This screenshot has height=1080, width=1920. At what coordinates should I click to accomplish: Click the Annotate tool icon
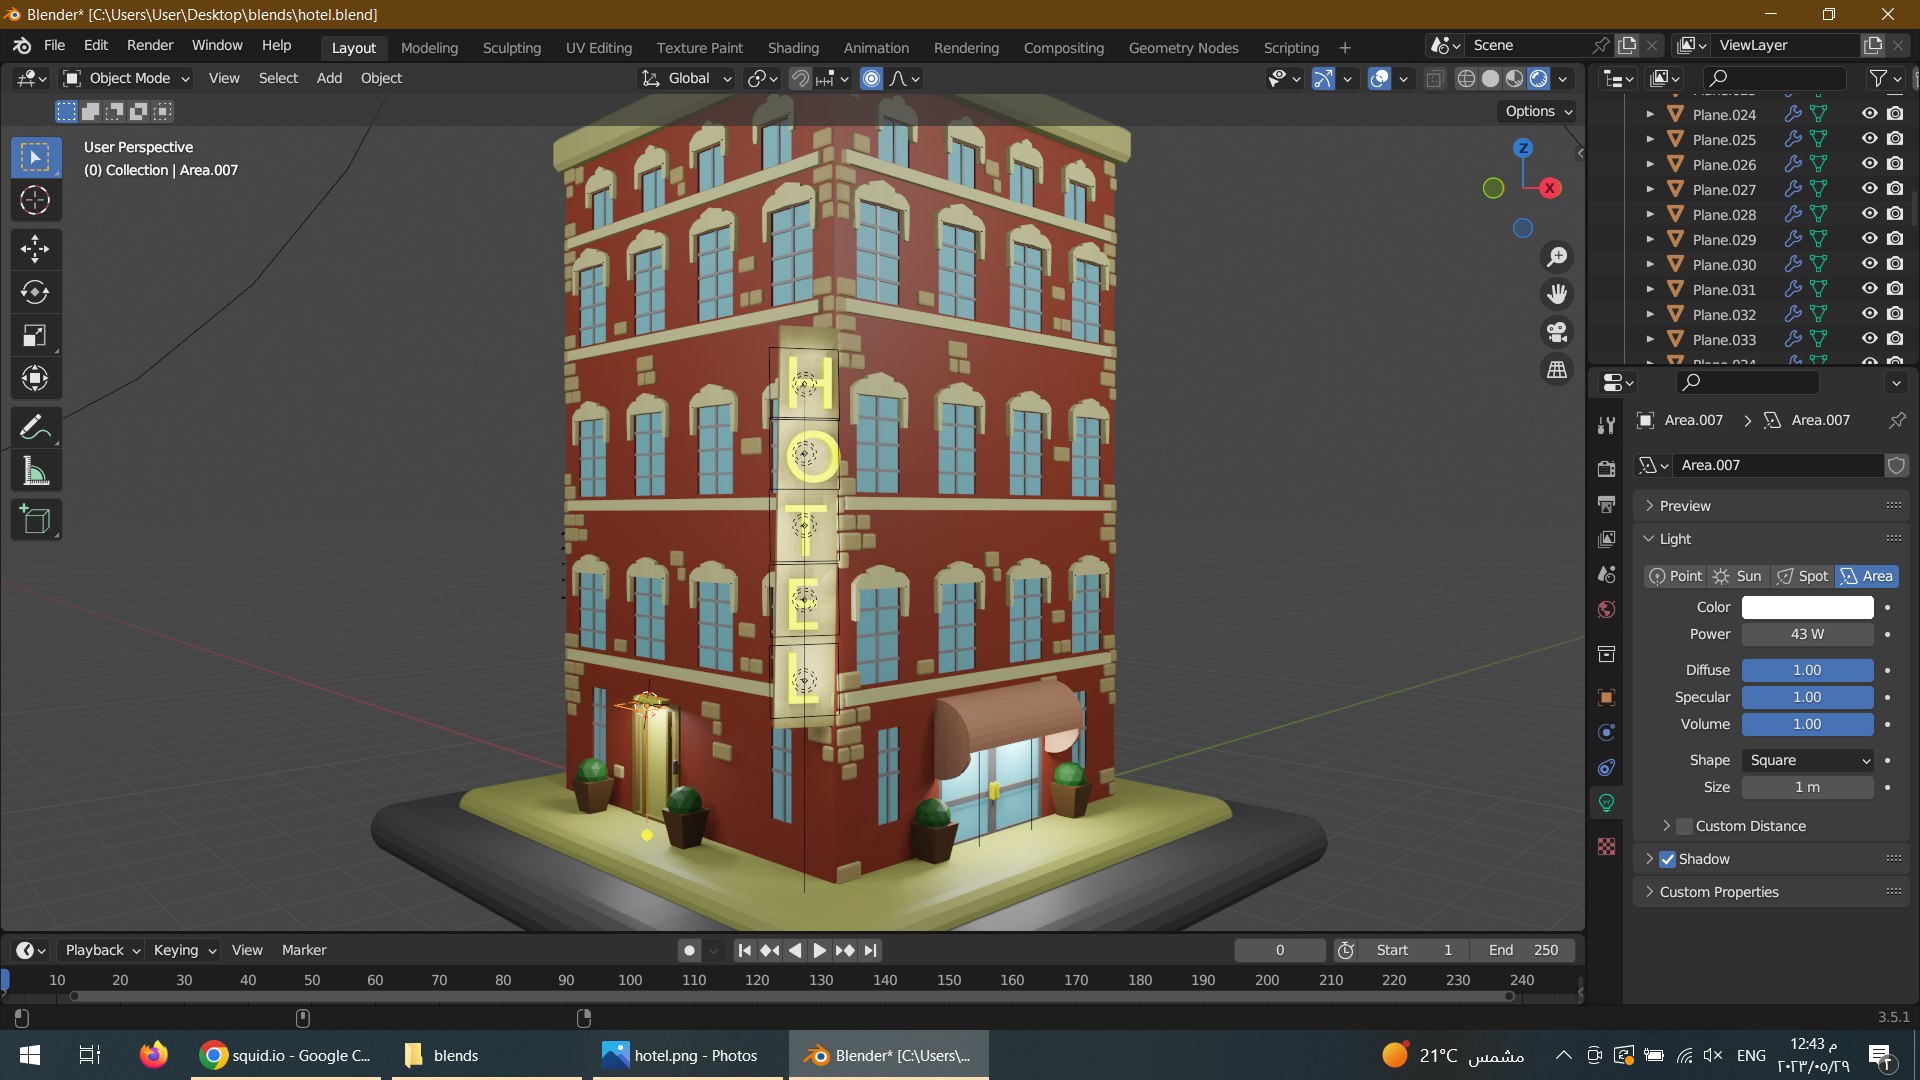(x=36, y=427)
